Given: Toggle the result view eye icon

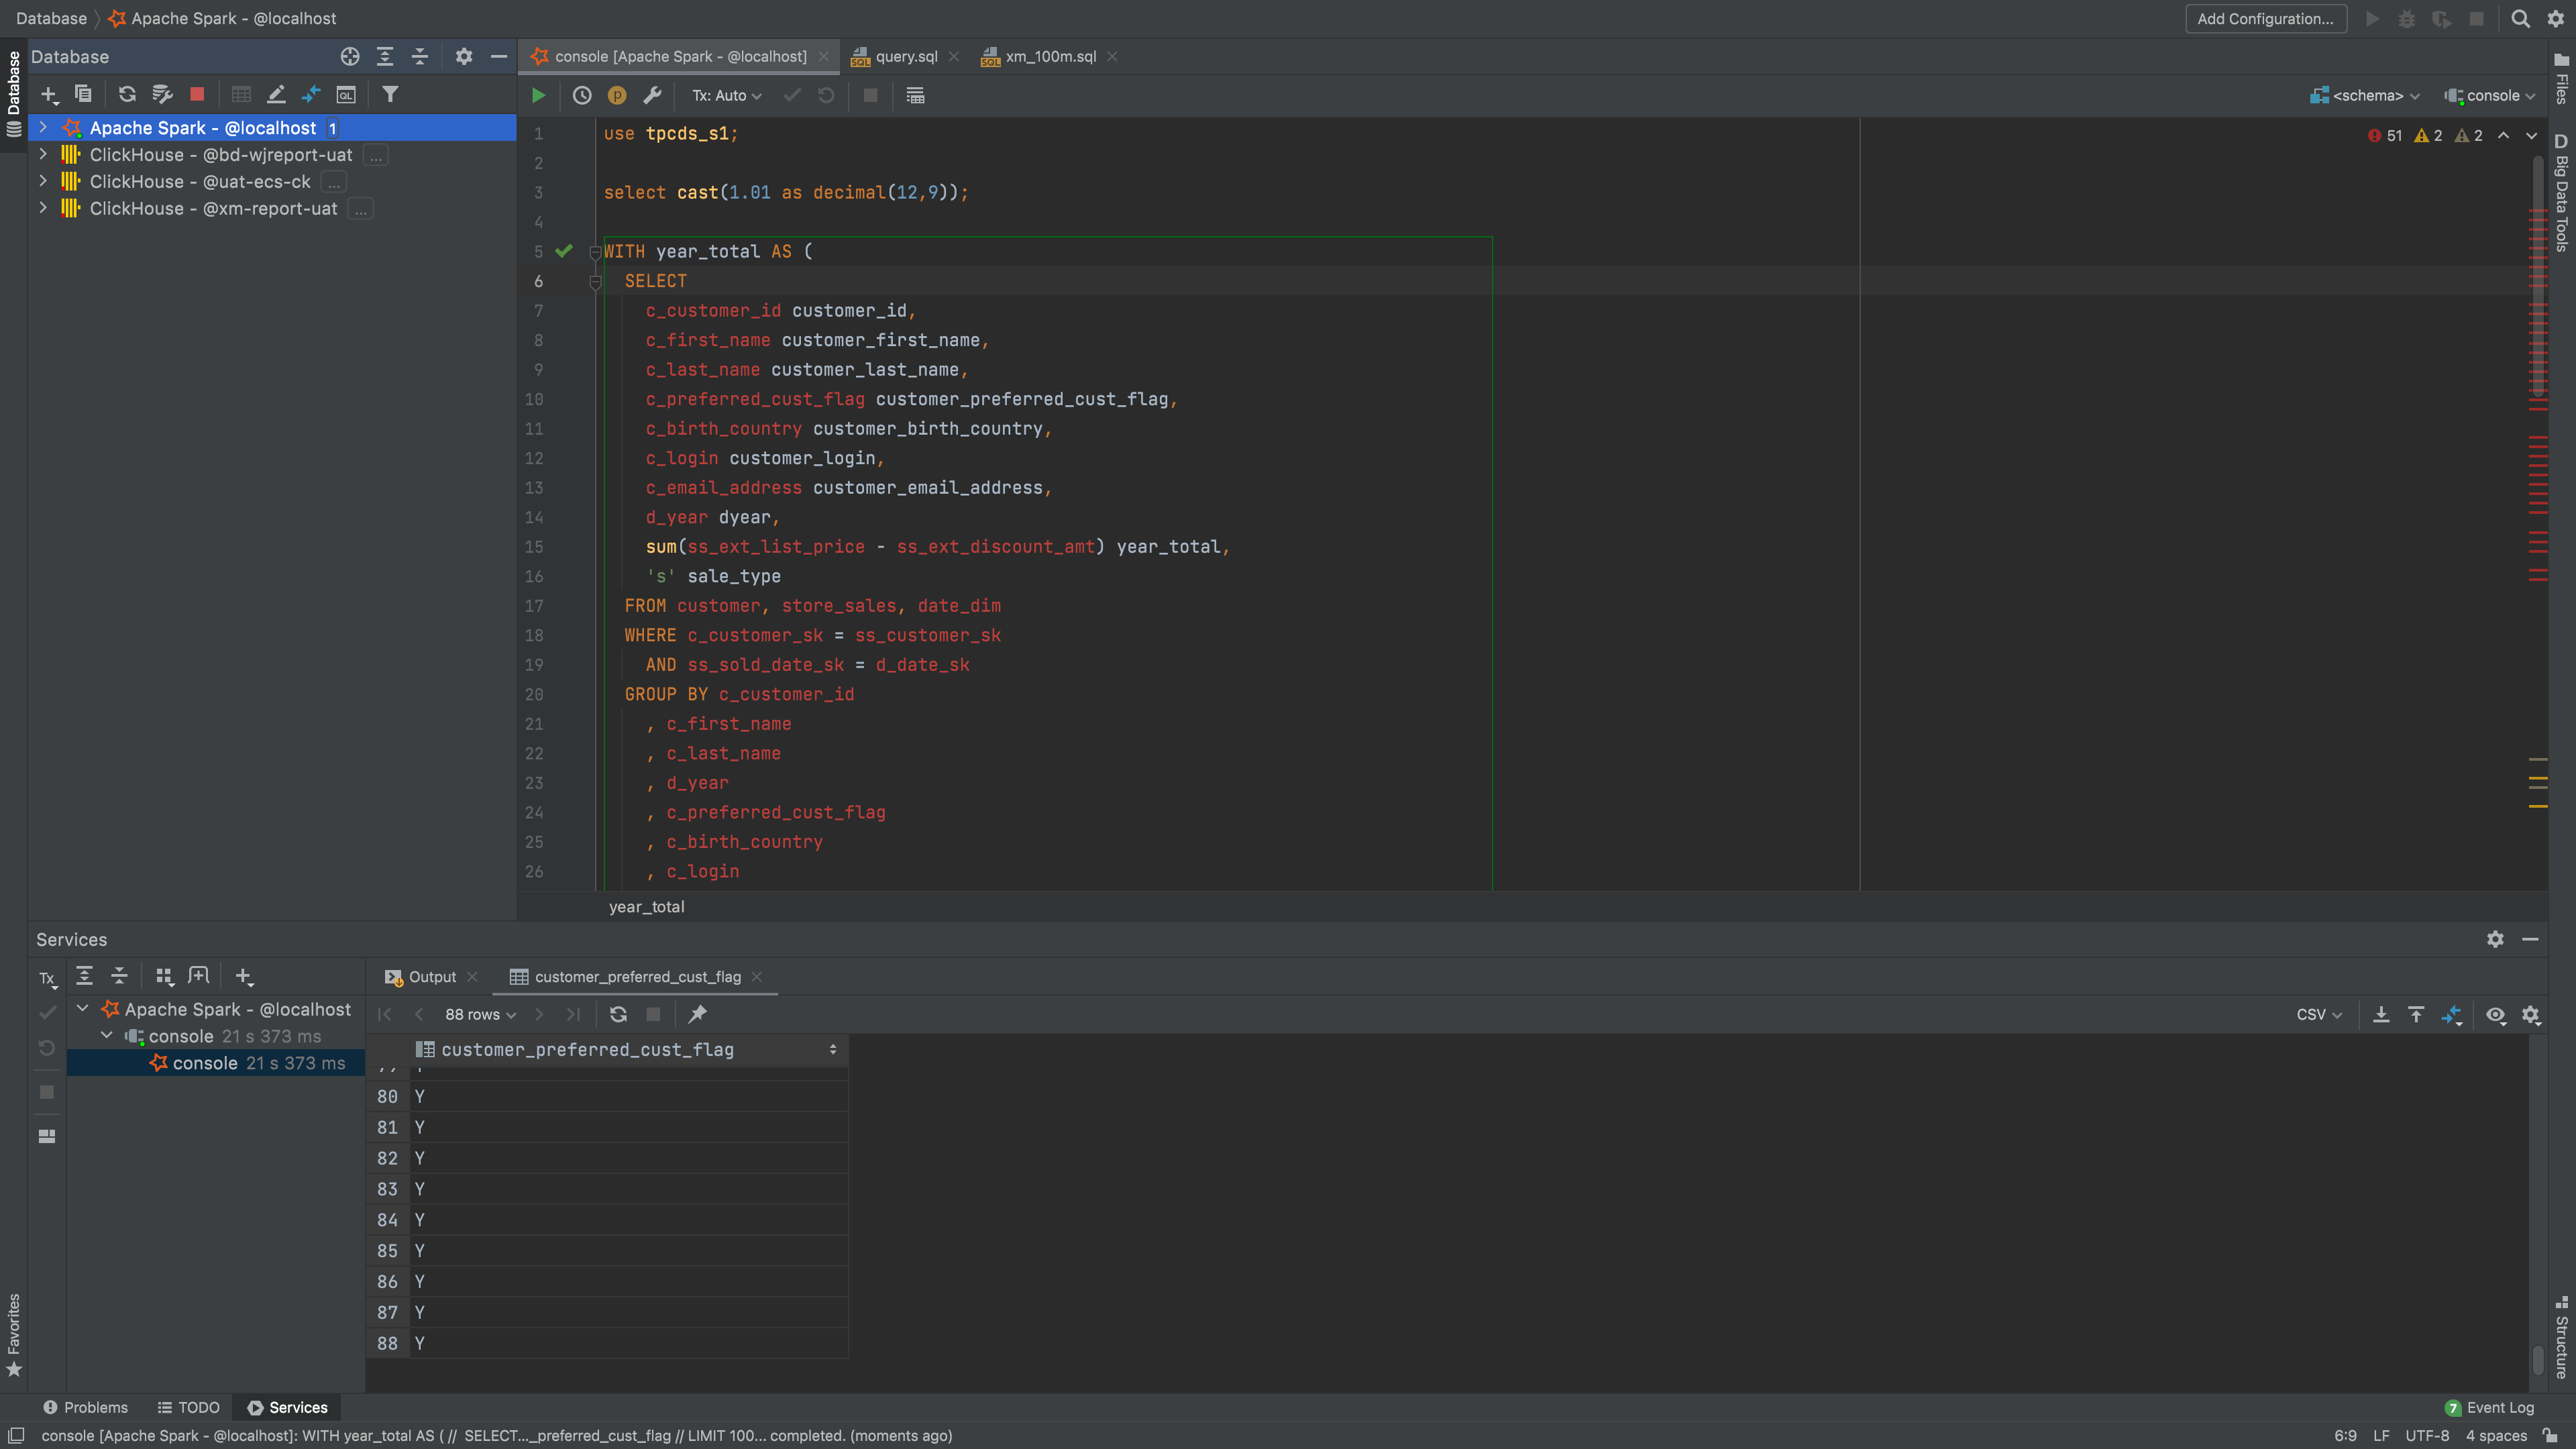Looking at the screenshot, I should tap(2495, 1014).
